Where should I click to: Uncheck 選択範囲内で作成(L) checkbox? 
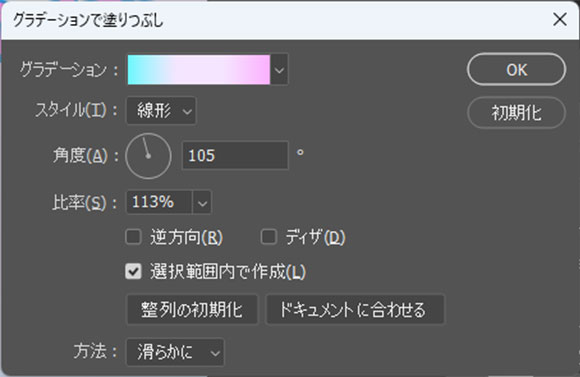coord(133,272)
